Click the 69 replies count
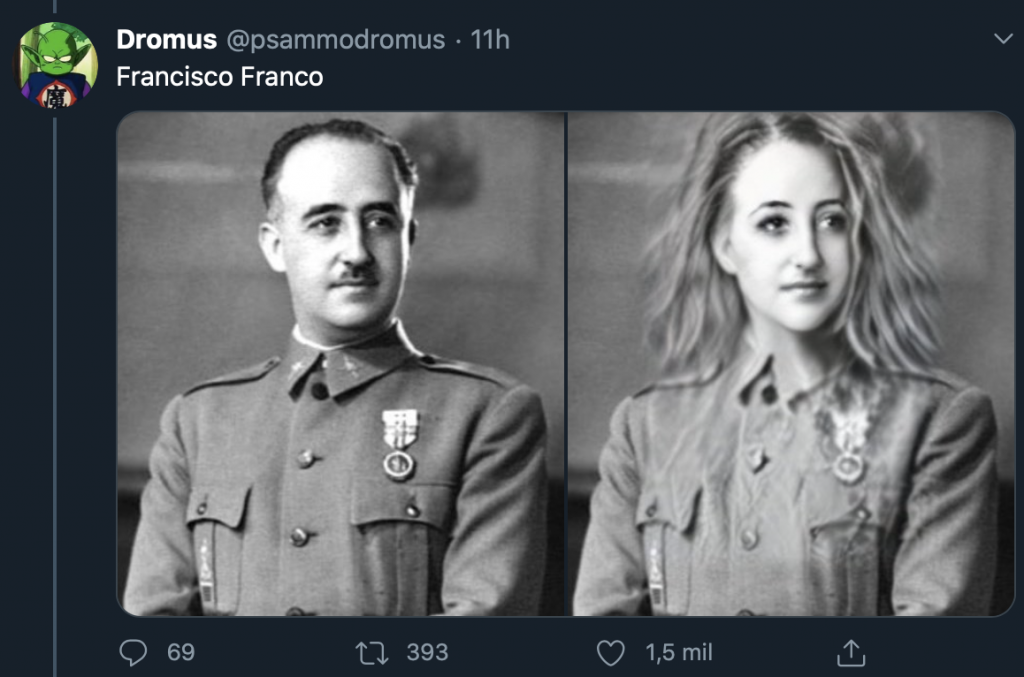Screen dimensions: 1024x677 [x=181, y=653]
